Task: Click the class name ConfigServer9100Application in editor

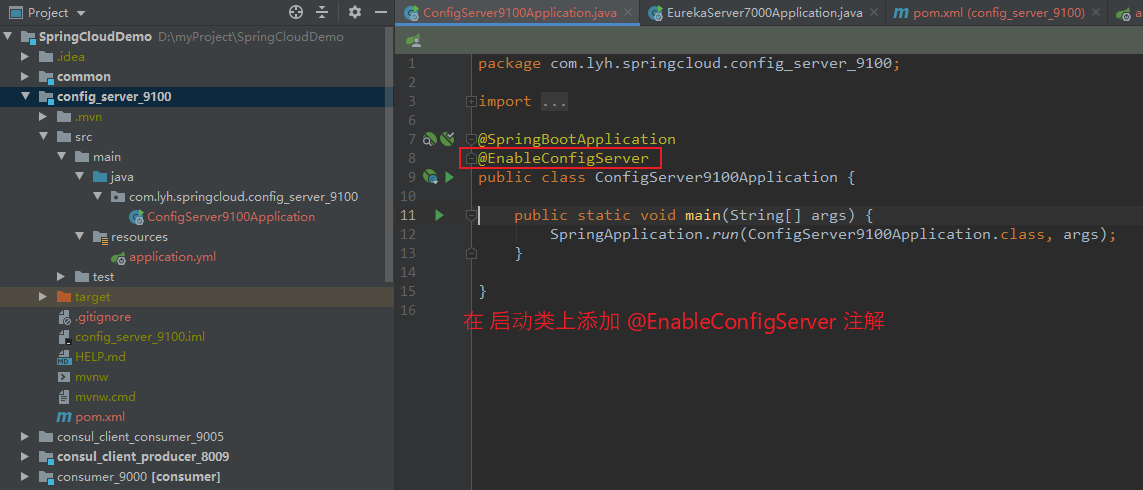Action: coord(717,177)
